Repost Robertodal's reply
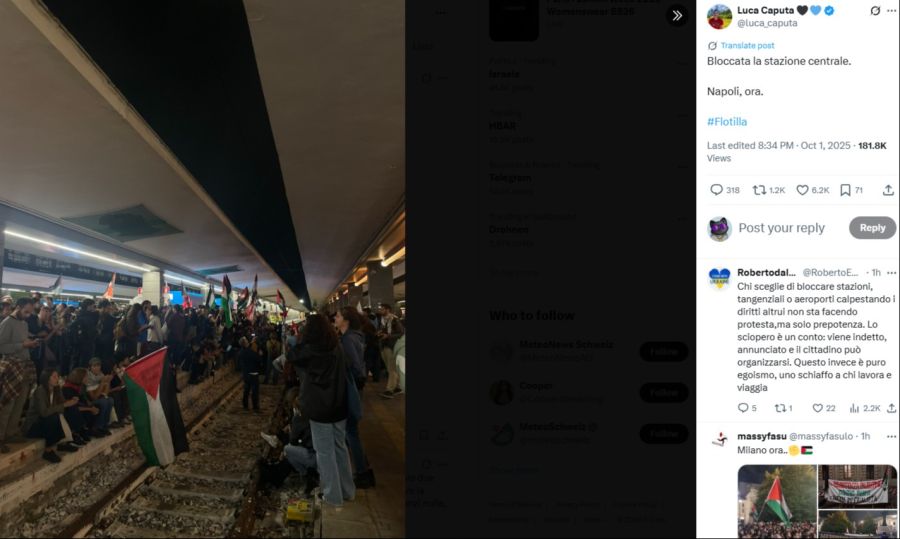 pos(783,408)
